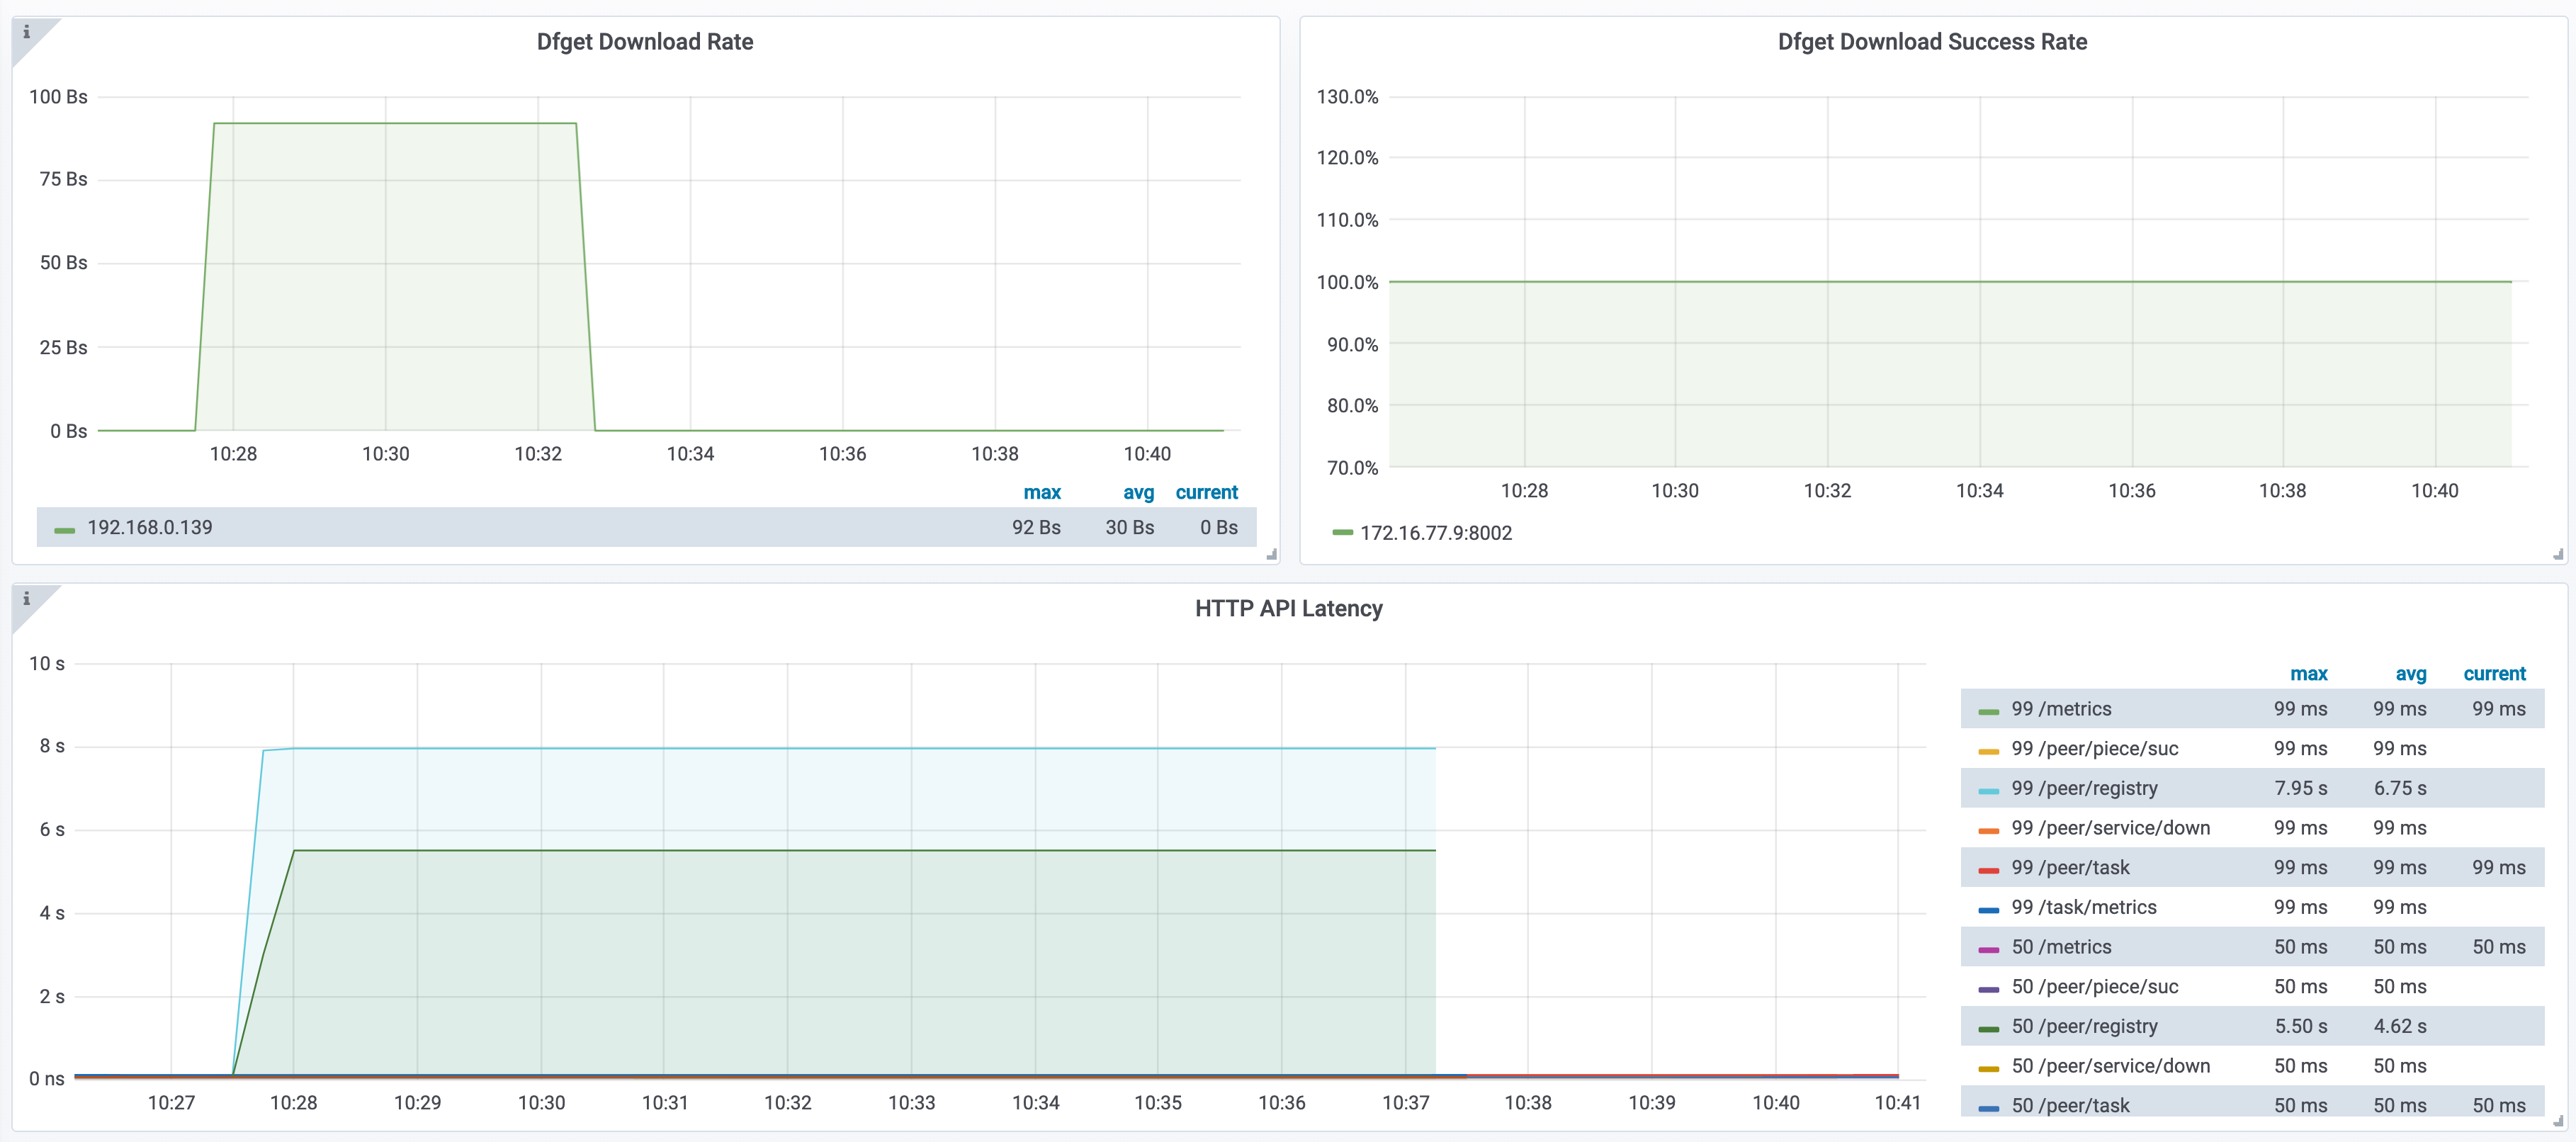Click color swatch of 99 /metrics series
This screenshot has height=1142, width=2576.
click(x=1988, y=711)
